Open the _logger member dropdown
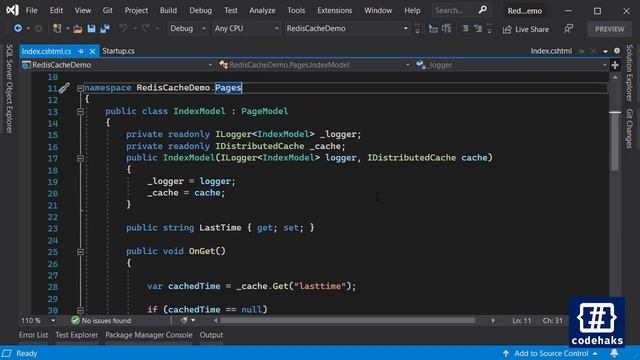640x360 pixels. 511,65
